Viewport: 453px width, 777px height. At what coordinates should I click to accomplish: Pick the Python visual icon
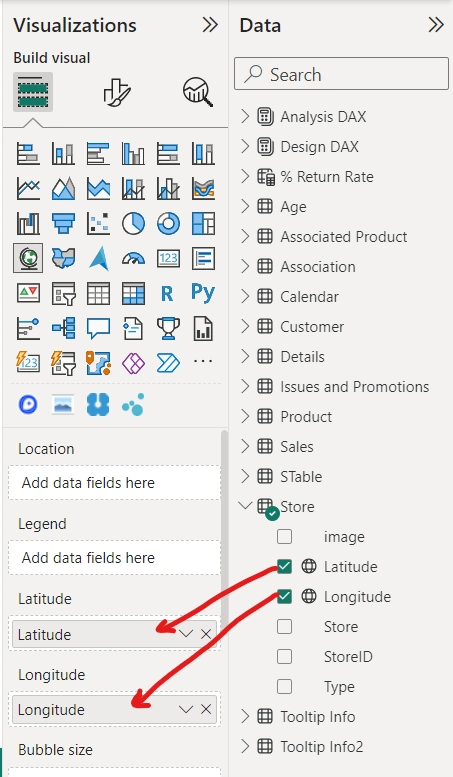203,293
